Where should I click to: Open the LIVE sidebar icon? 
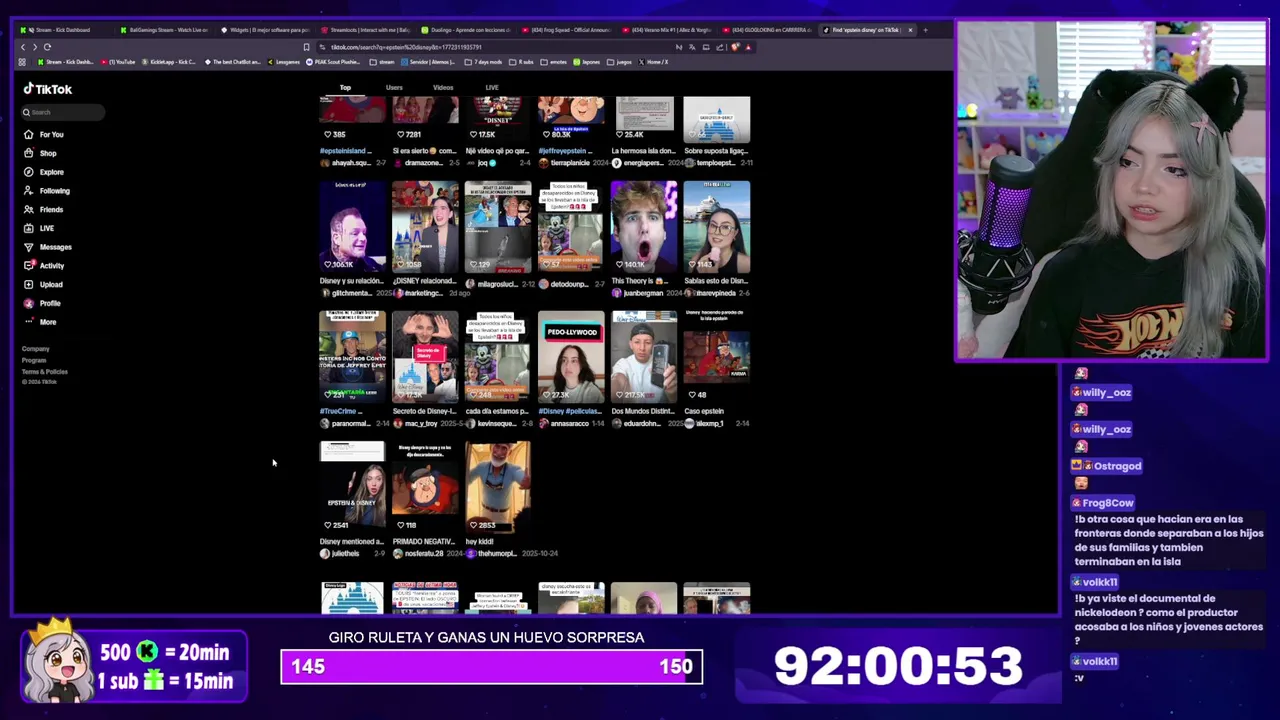click(27, 228)
